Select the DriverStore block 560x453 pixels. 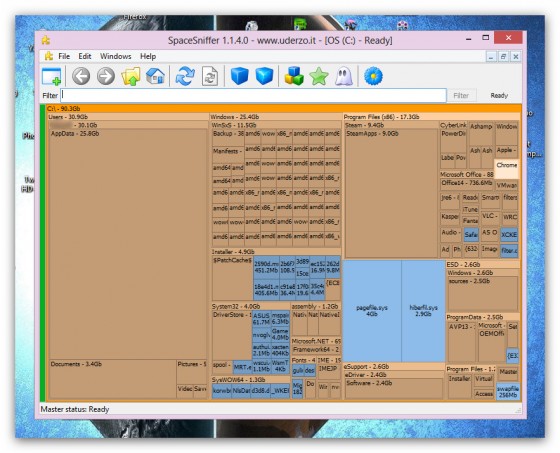[x=232, y=336]
